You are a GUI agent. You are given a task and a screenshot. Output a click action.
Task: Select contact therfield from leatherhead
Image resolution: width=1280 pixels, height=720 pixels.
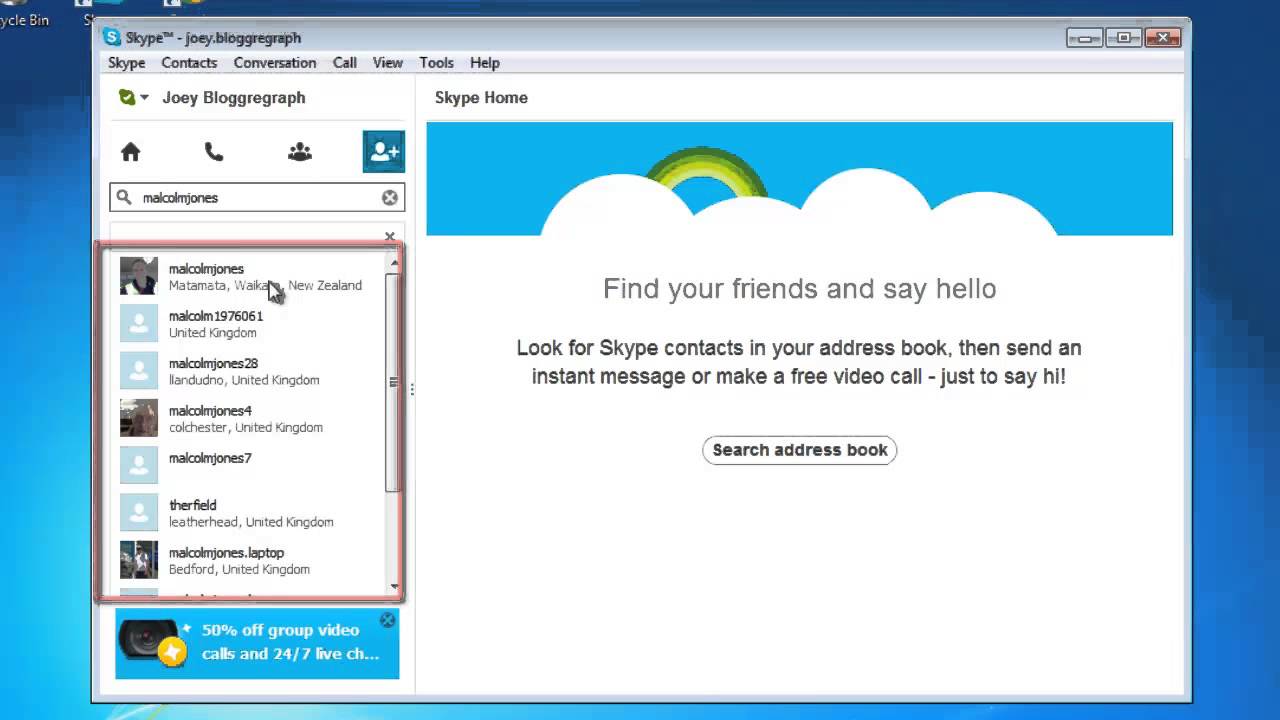[x=250, y=513]
